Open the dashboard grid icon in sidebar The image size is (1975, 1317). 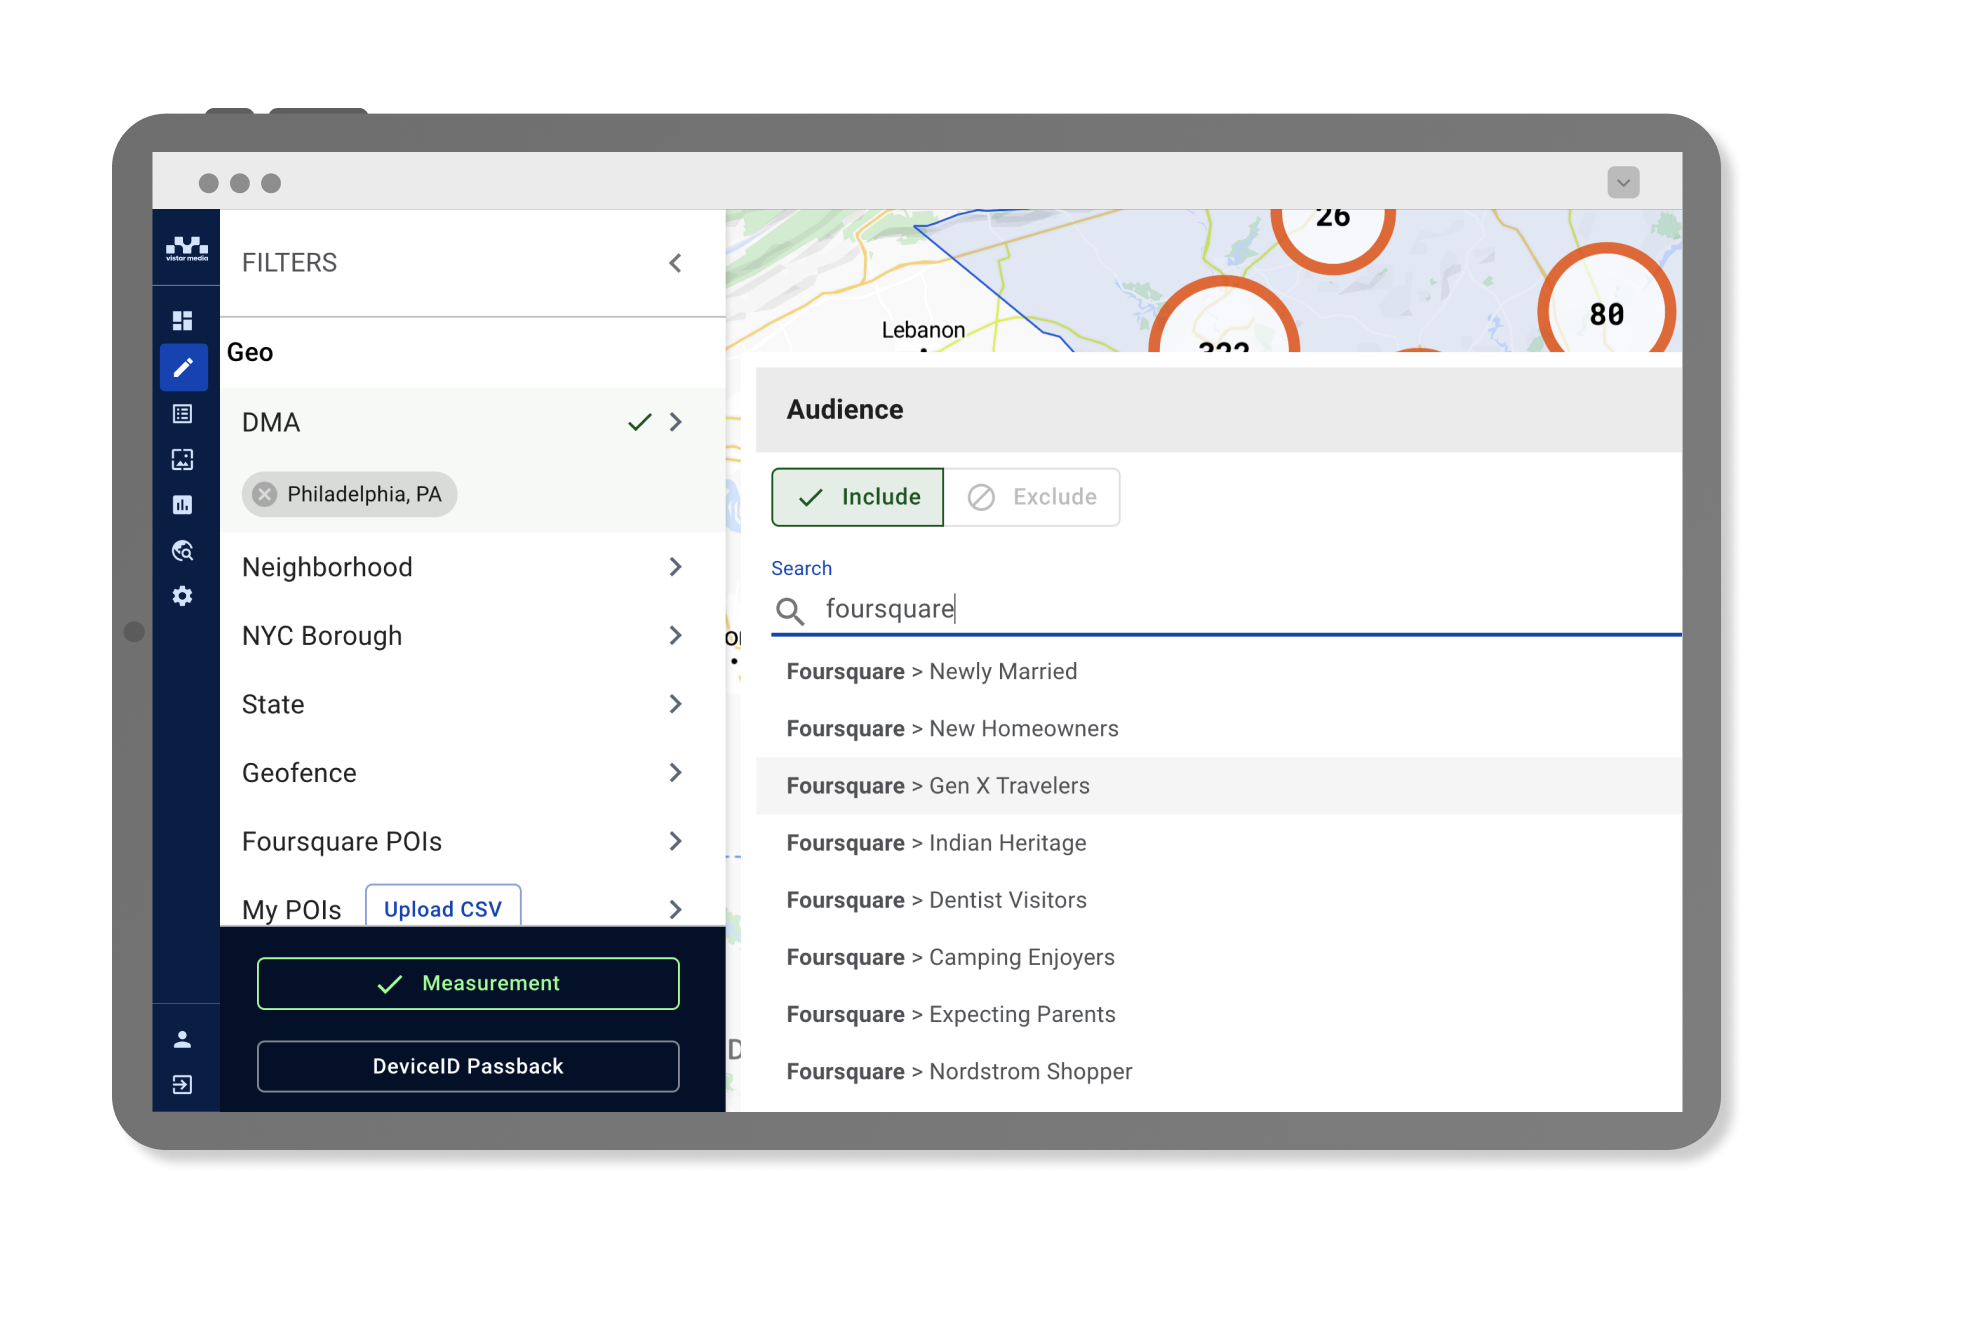coord(182,320)
